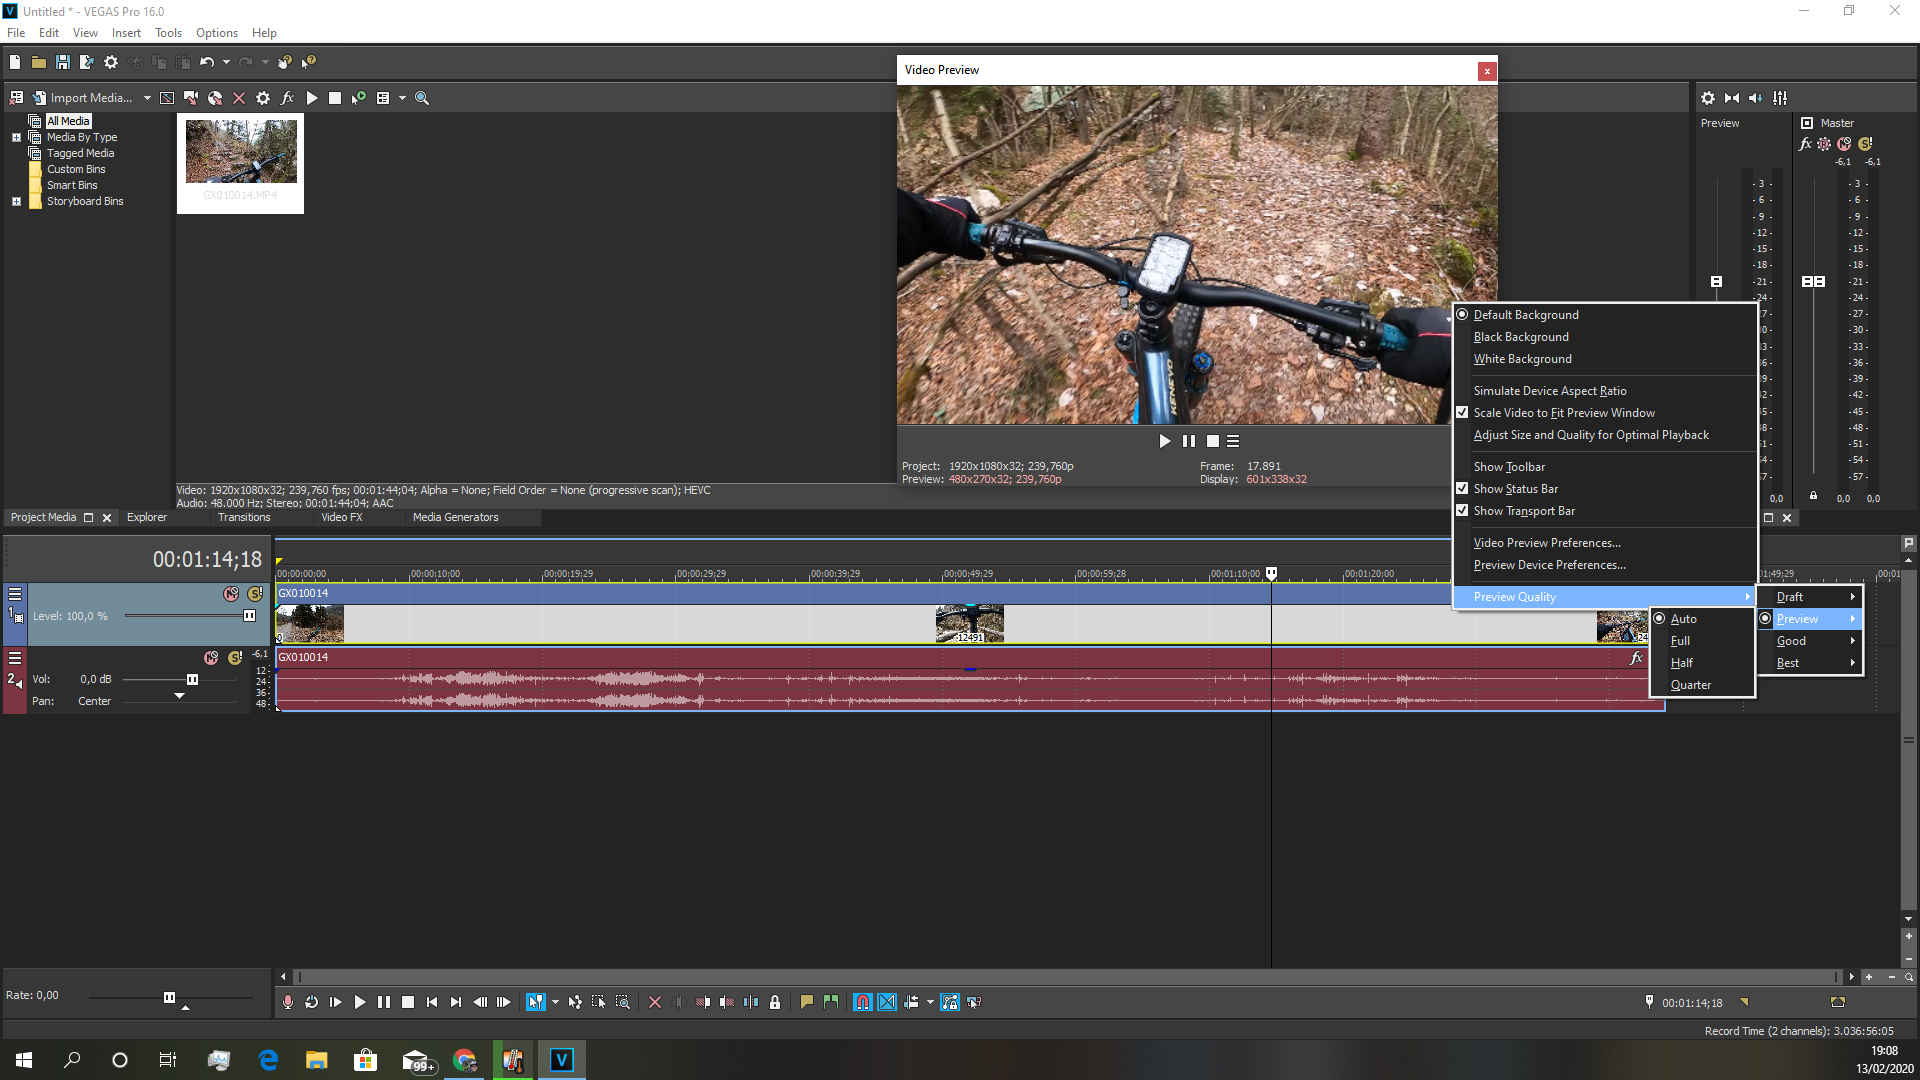This screenshot has width=1920, height=1080.
Task: Click the Search Media Bins magnifier icon
Action: point(422,98)
